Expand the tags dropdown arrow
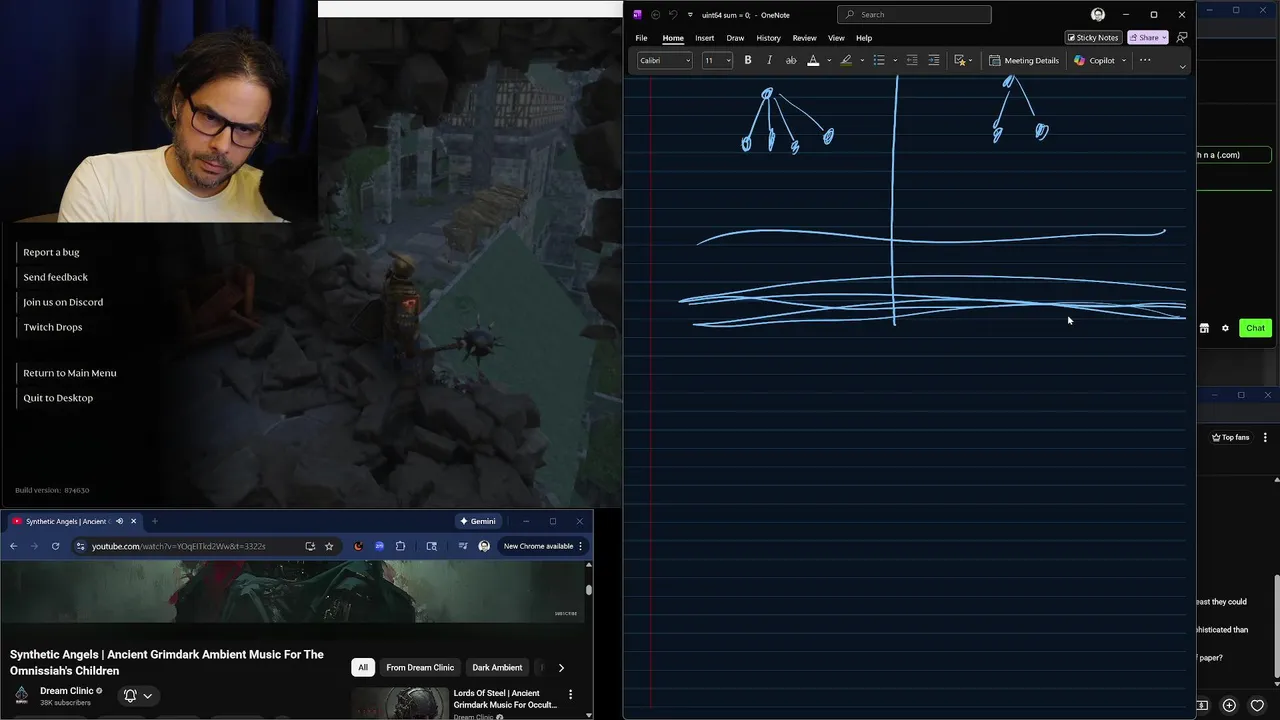This screenshot has width=1280, height=720. click(971, 60)
